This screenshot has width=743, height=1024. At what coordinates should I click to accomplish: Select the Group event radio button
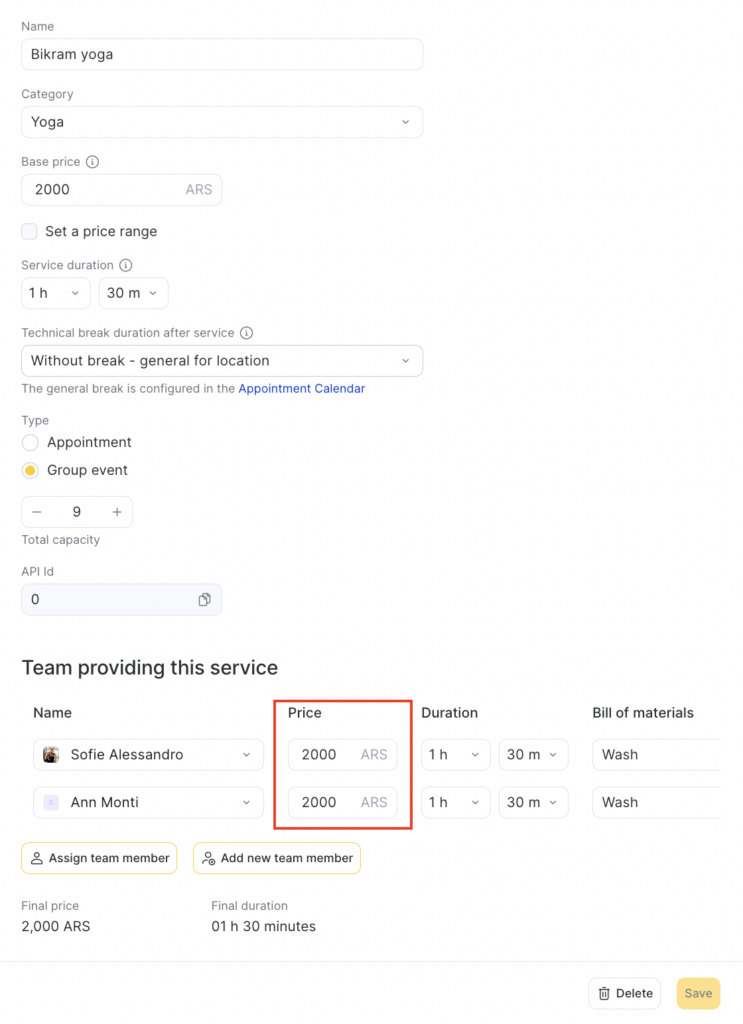pos(30,471)
